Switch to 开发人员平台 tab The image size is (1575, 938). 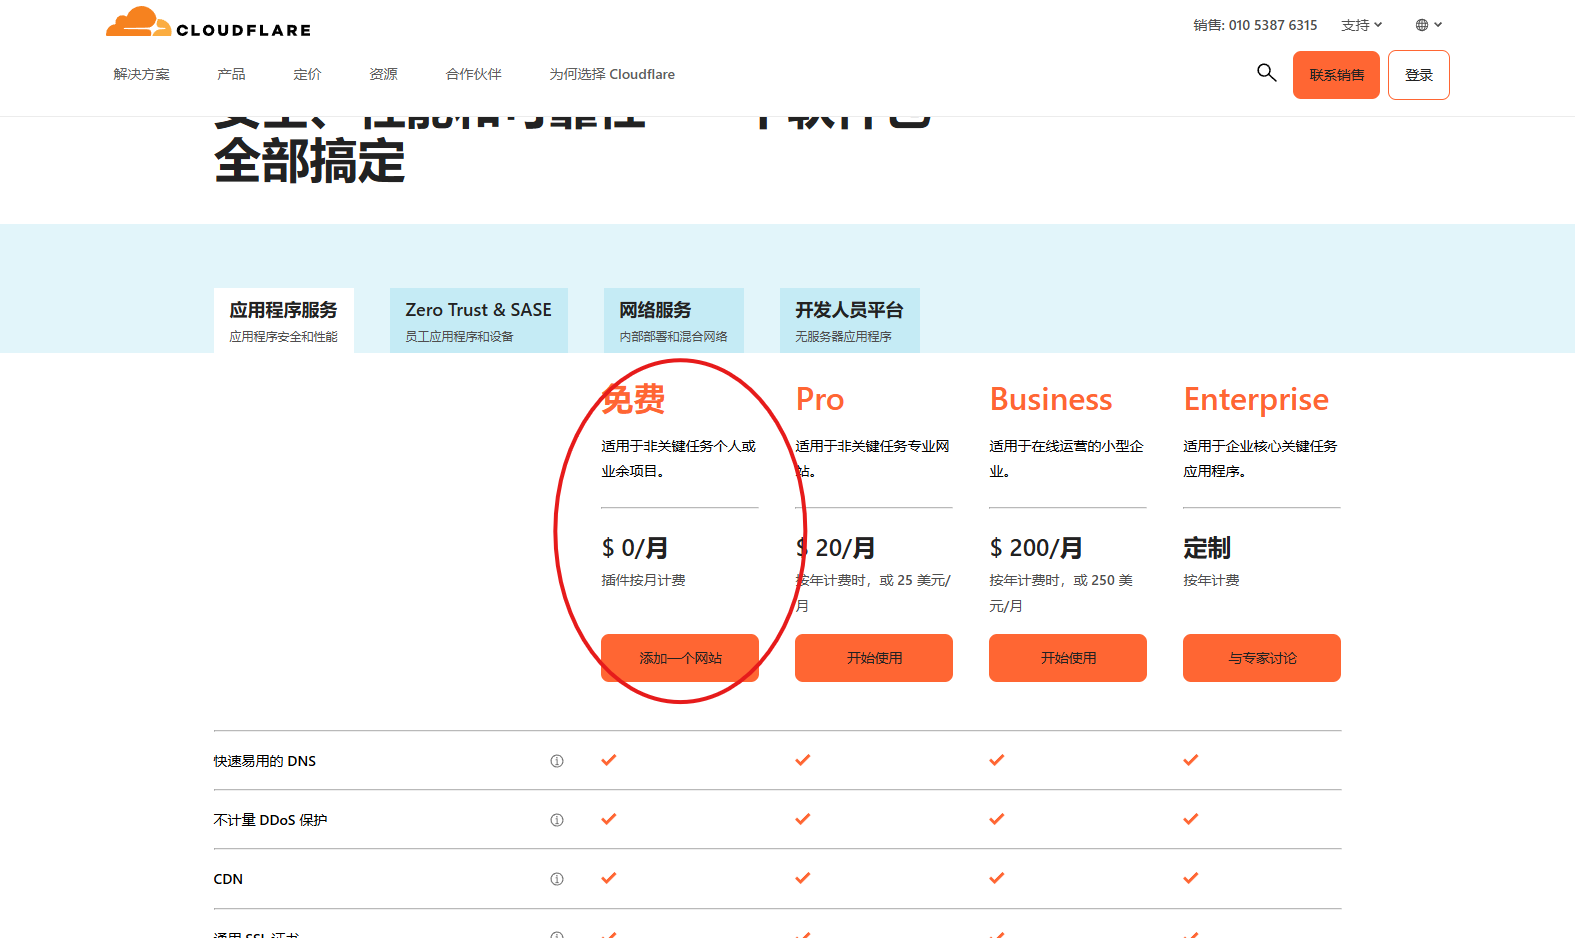click(850, 320)
